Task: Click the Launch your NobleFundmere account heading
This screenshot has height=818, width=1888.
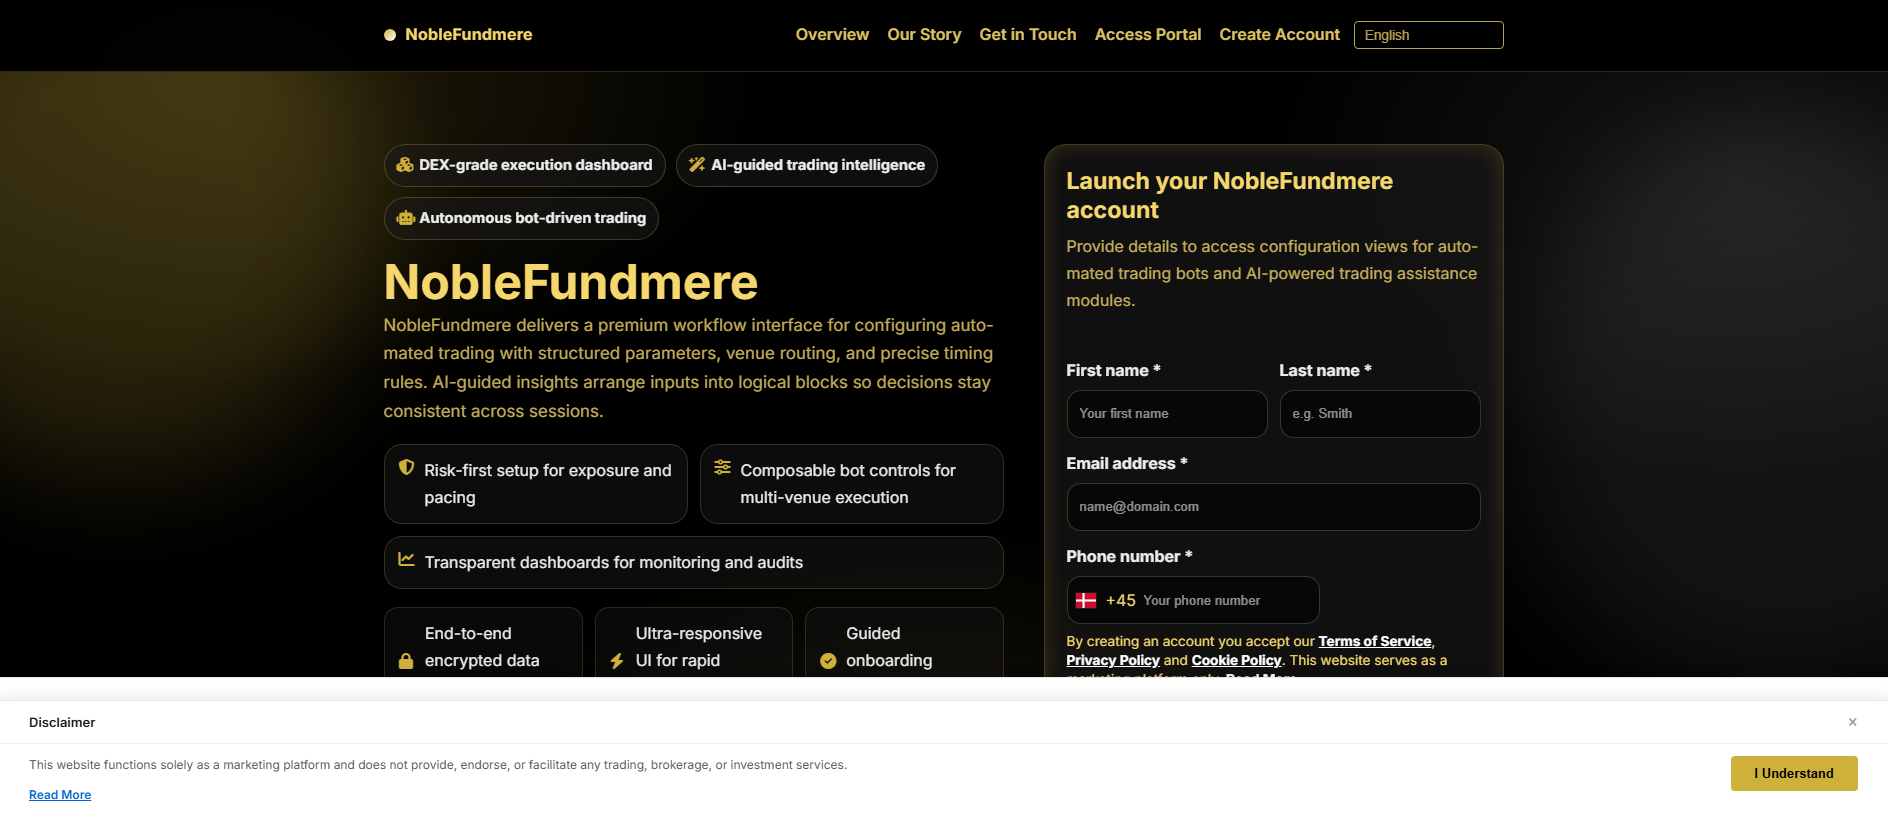Action: [1229, 195]
